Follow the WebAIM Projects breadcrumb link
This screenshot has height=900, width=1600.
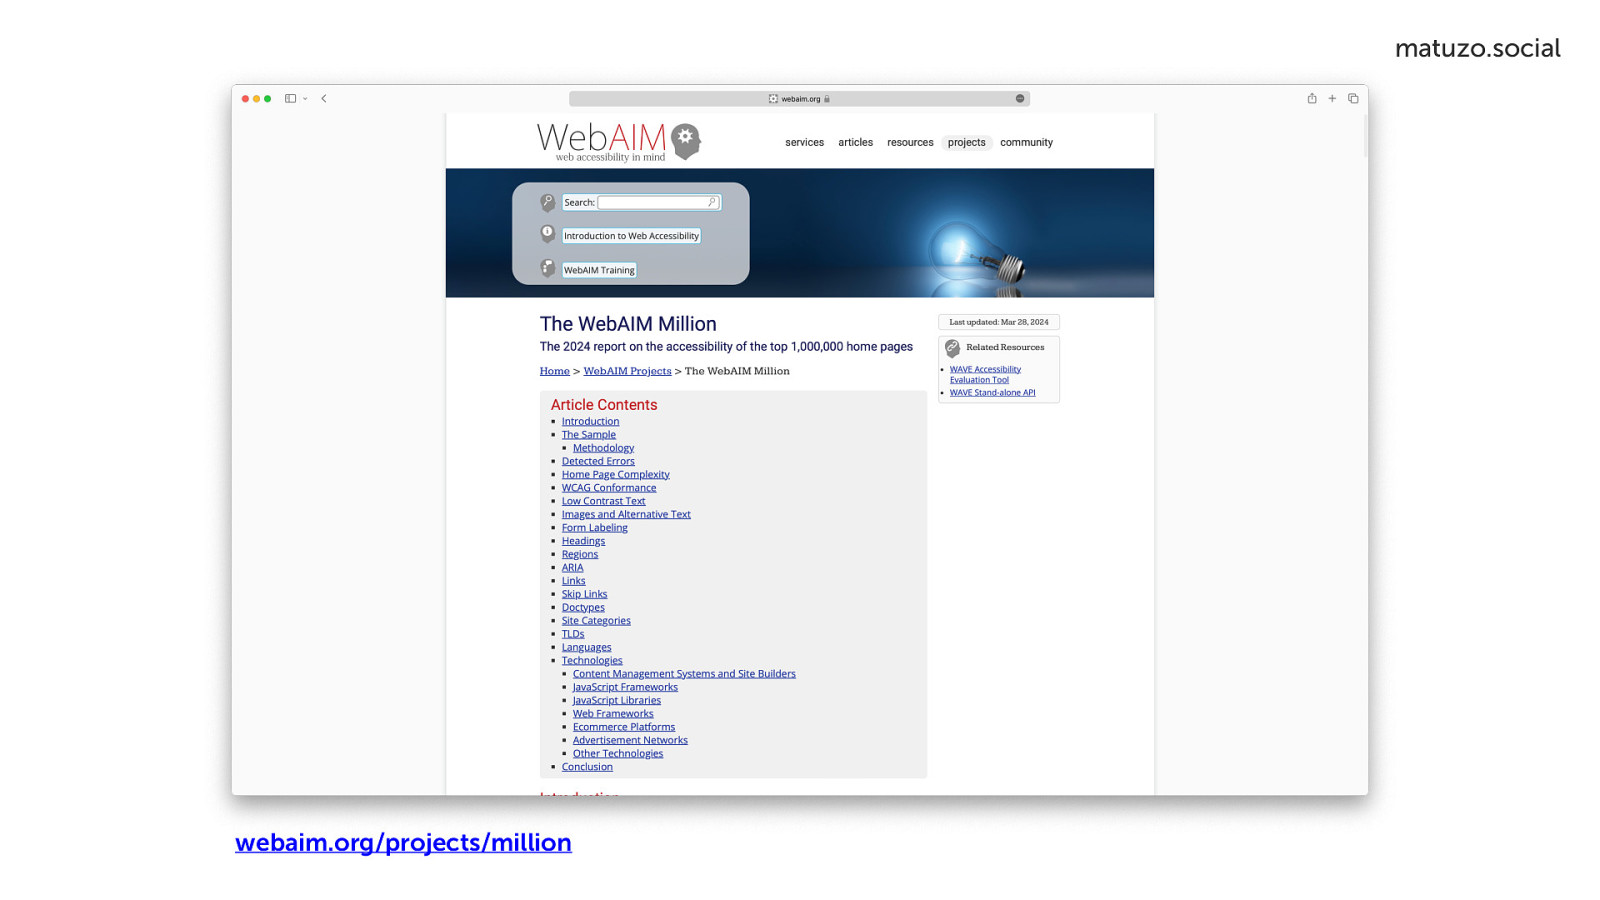click(x=627, y=371)
